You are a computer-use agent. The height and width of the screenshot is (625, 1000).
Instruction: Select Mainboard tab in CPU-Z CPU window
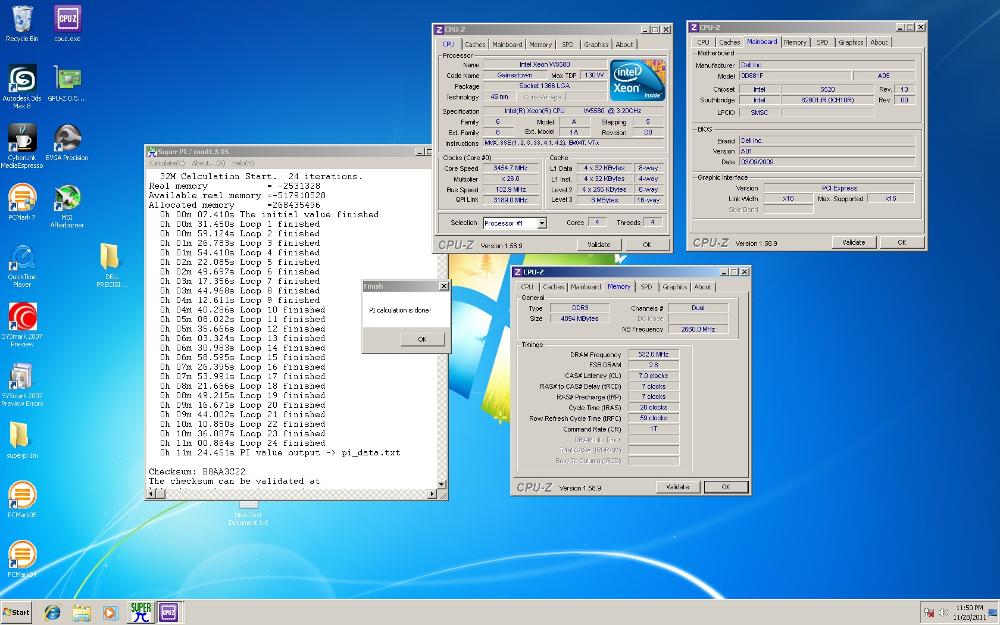[508, 44]
